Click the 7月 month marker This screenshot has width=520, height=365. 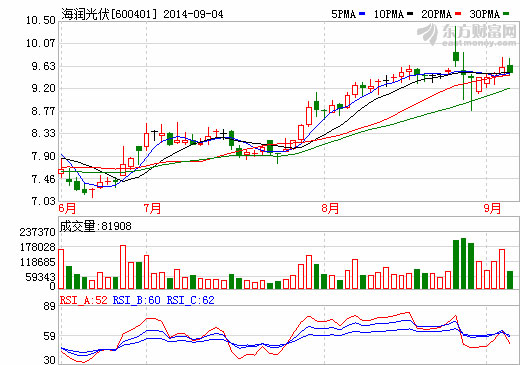(x=152, y=208)
